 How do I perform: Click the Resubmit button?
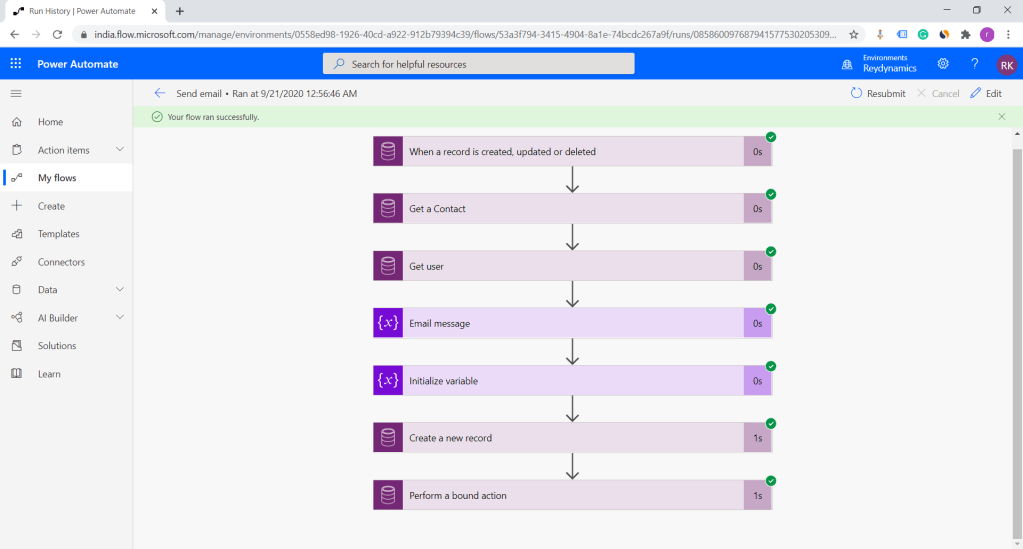877,93
